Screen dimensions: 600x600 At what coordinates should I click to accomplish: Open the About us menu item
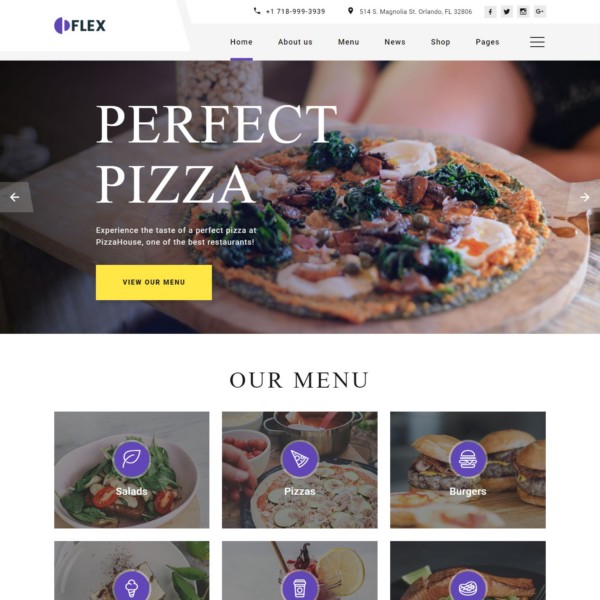295,42
